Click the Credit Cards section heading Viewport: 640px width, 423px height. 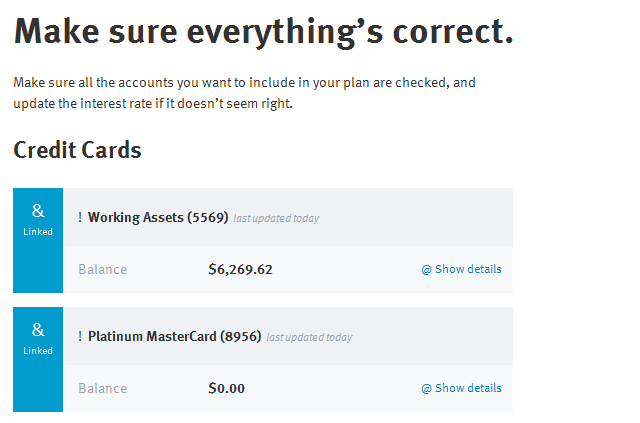tap(77, 150)
